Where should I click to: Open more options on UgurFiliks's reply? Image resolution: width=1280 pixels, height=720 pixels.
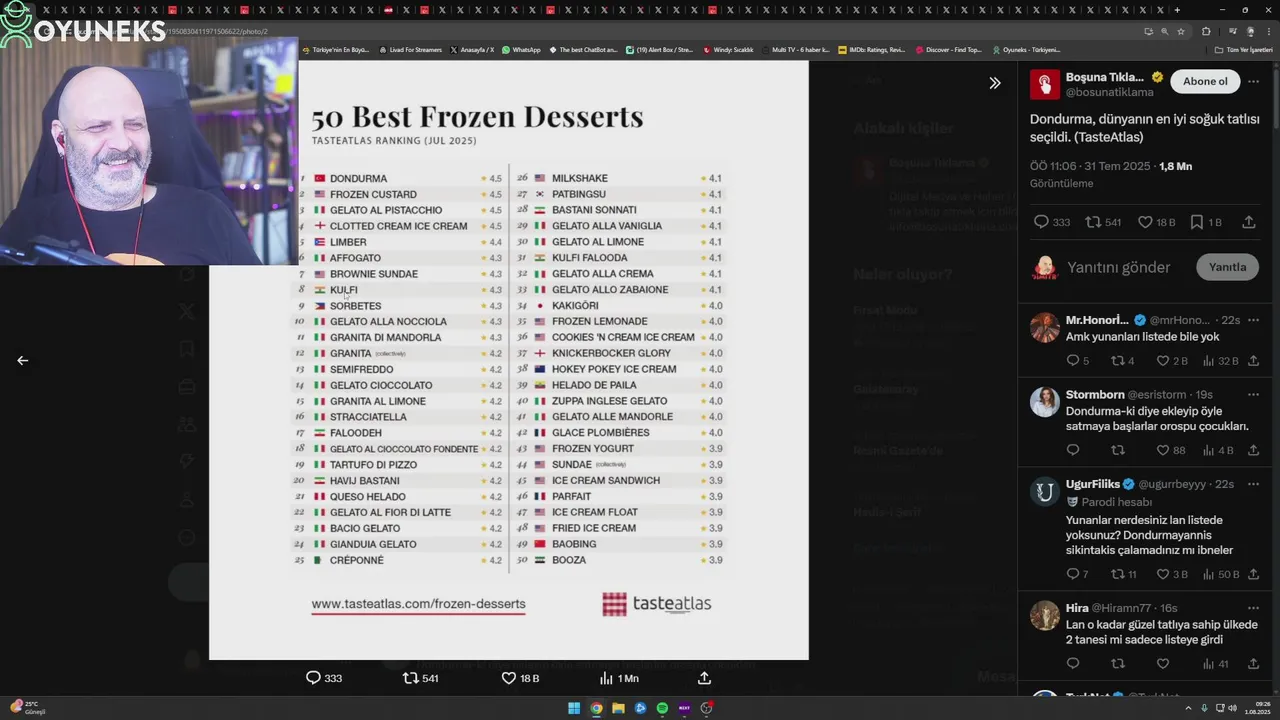click(1253, 484)
